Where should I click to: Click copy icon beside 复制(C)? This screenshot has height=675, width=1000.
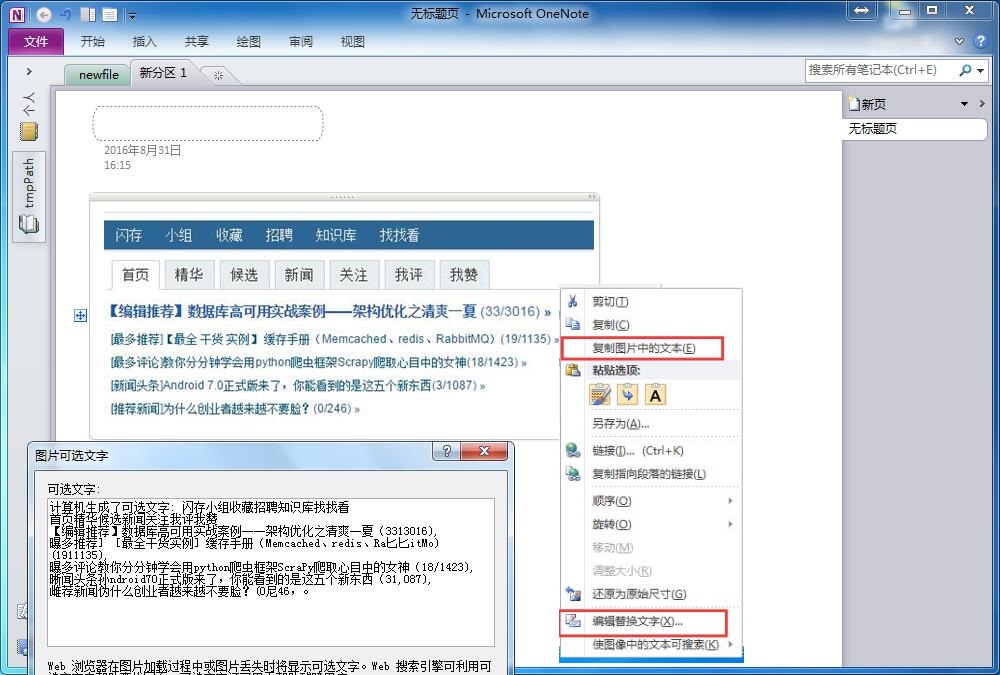(573, 324)
